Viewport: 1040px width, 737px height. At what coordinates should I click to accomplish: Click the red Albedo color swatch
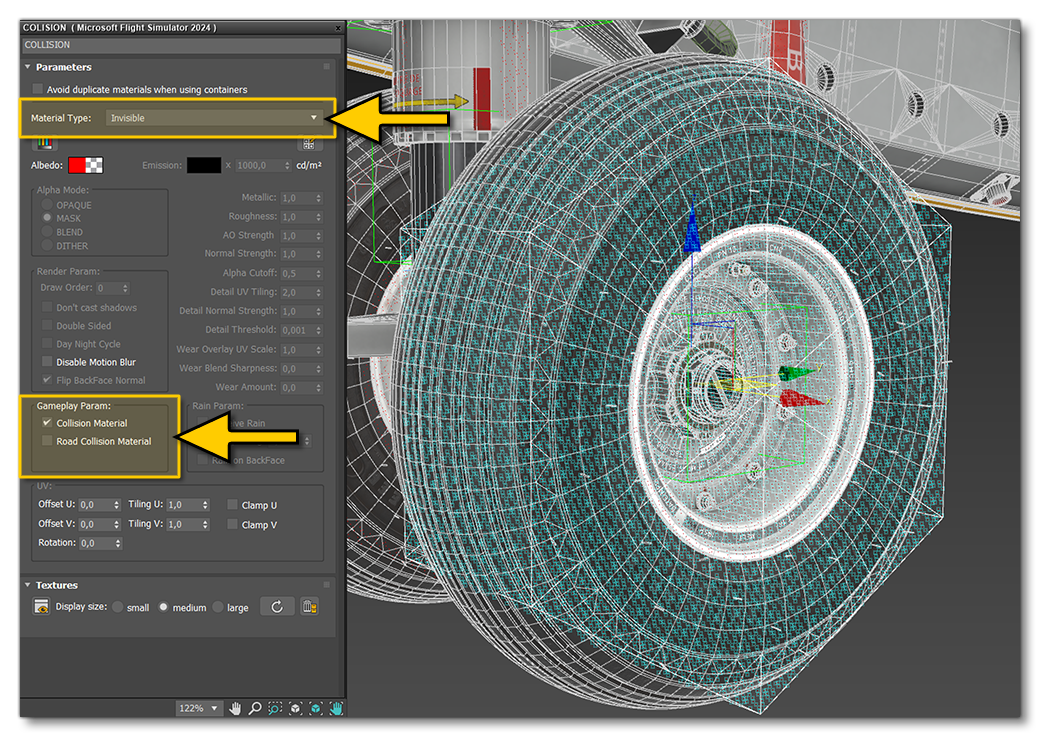(x=79, y=165)
